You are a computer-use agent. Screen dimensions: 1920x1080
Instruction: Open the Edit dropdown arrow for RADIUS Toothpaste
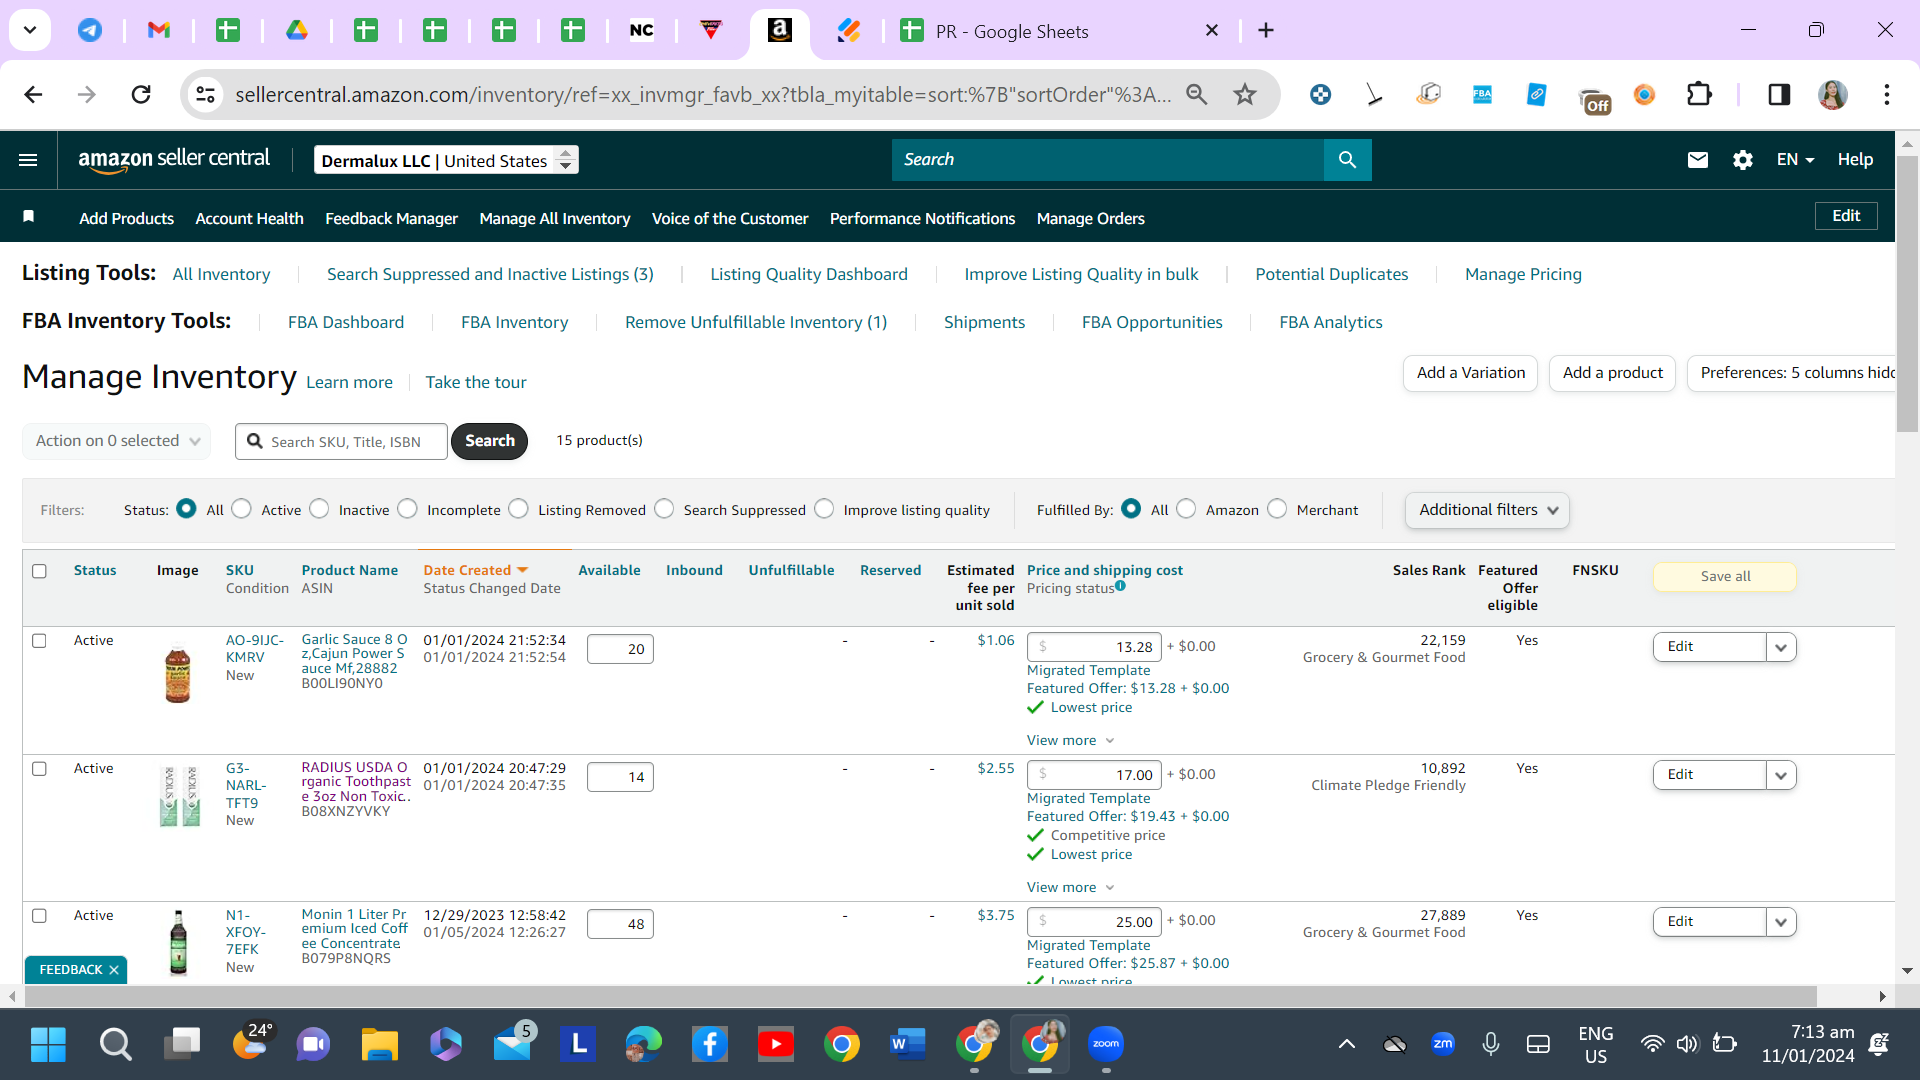(1781, 775)
